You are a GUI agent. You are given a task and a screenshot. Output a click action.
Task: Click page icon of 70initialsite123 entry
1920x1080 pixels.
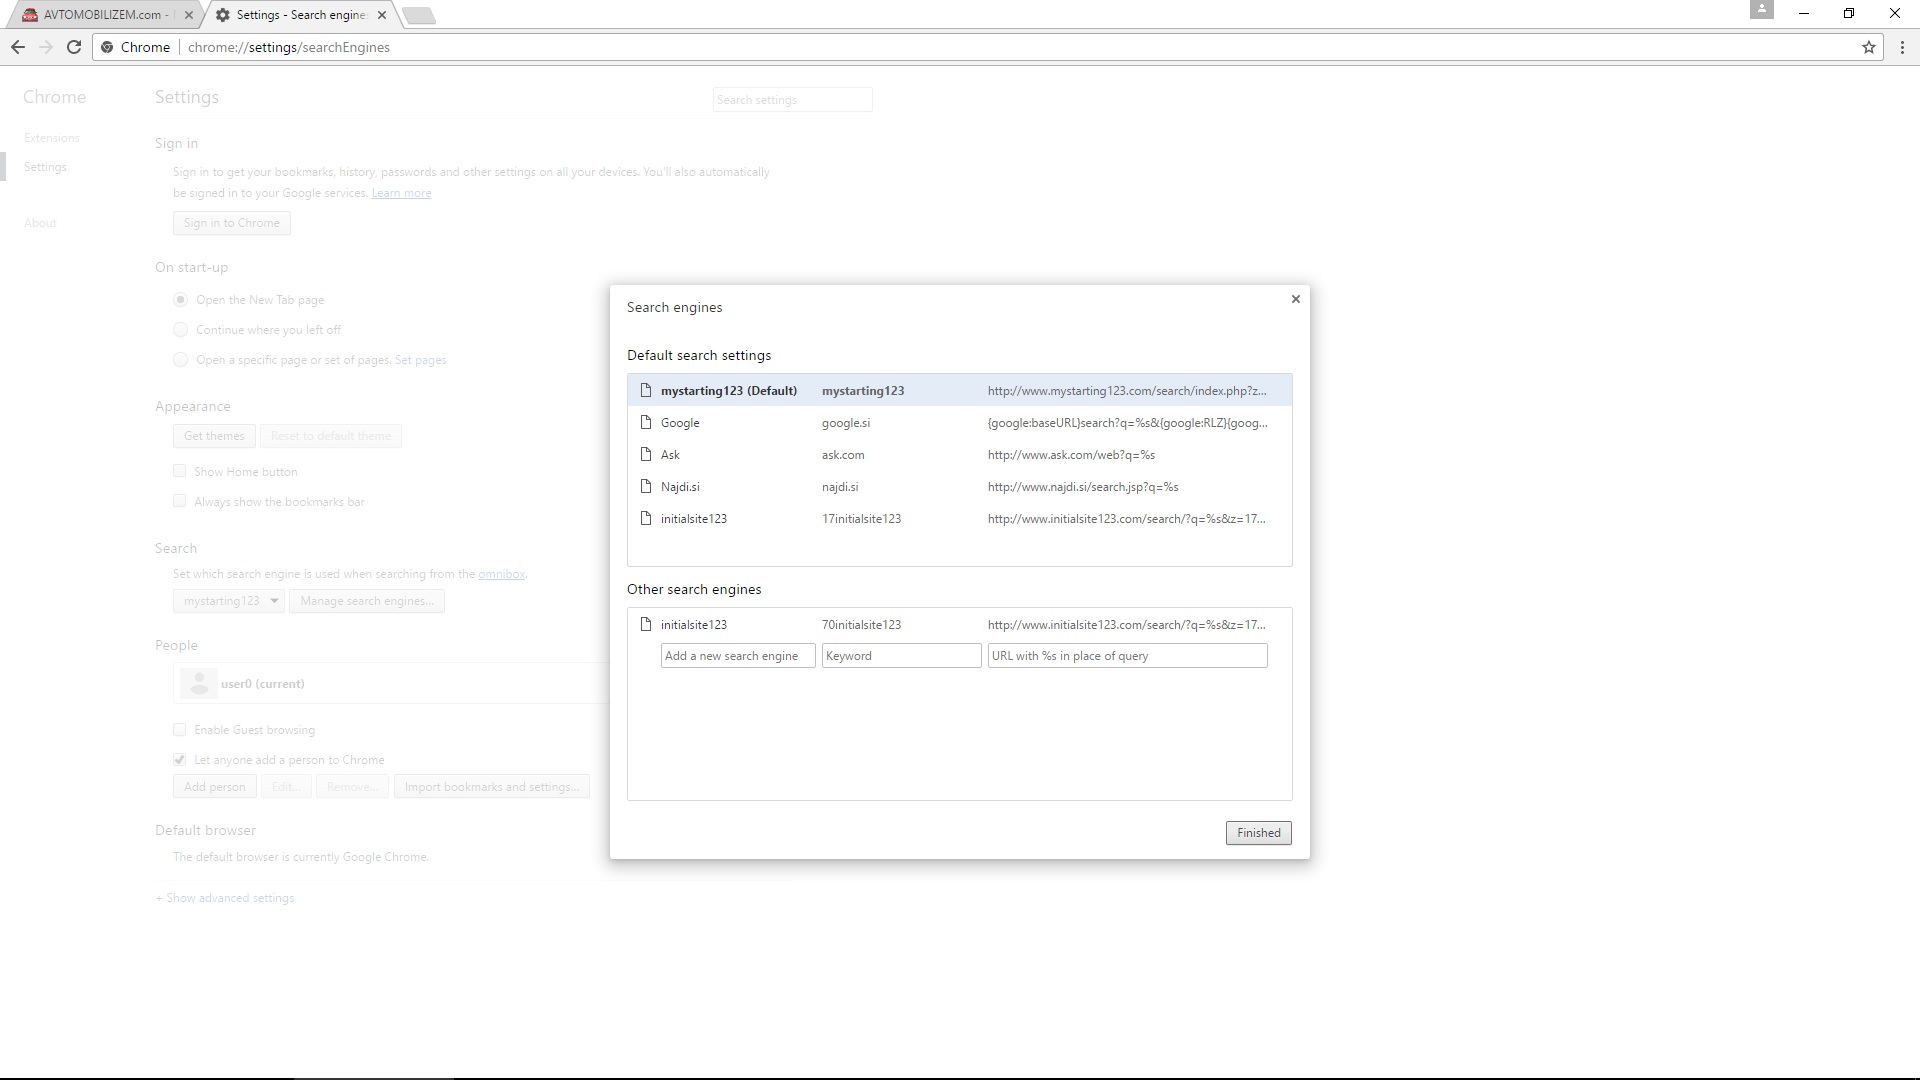(646, 624)
